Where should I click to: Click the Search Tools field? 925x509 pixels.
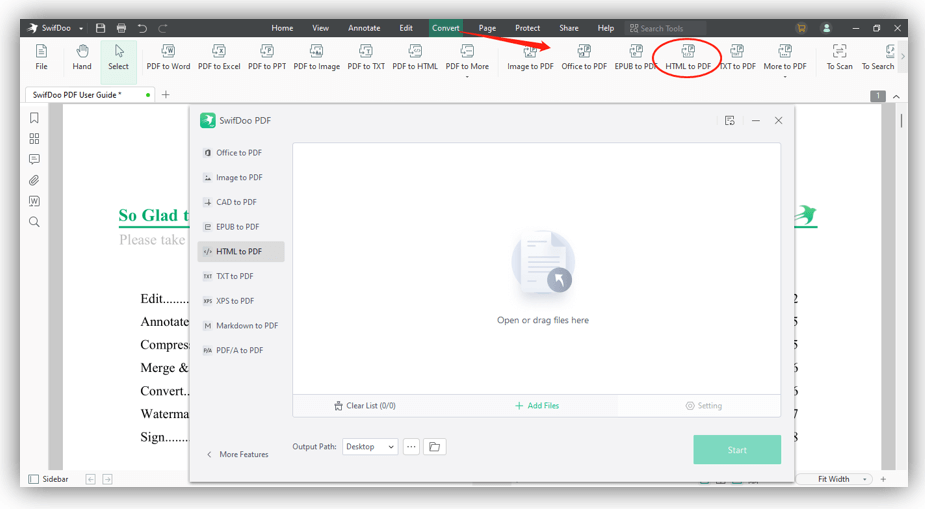pos(665,28)
